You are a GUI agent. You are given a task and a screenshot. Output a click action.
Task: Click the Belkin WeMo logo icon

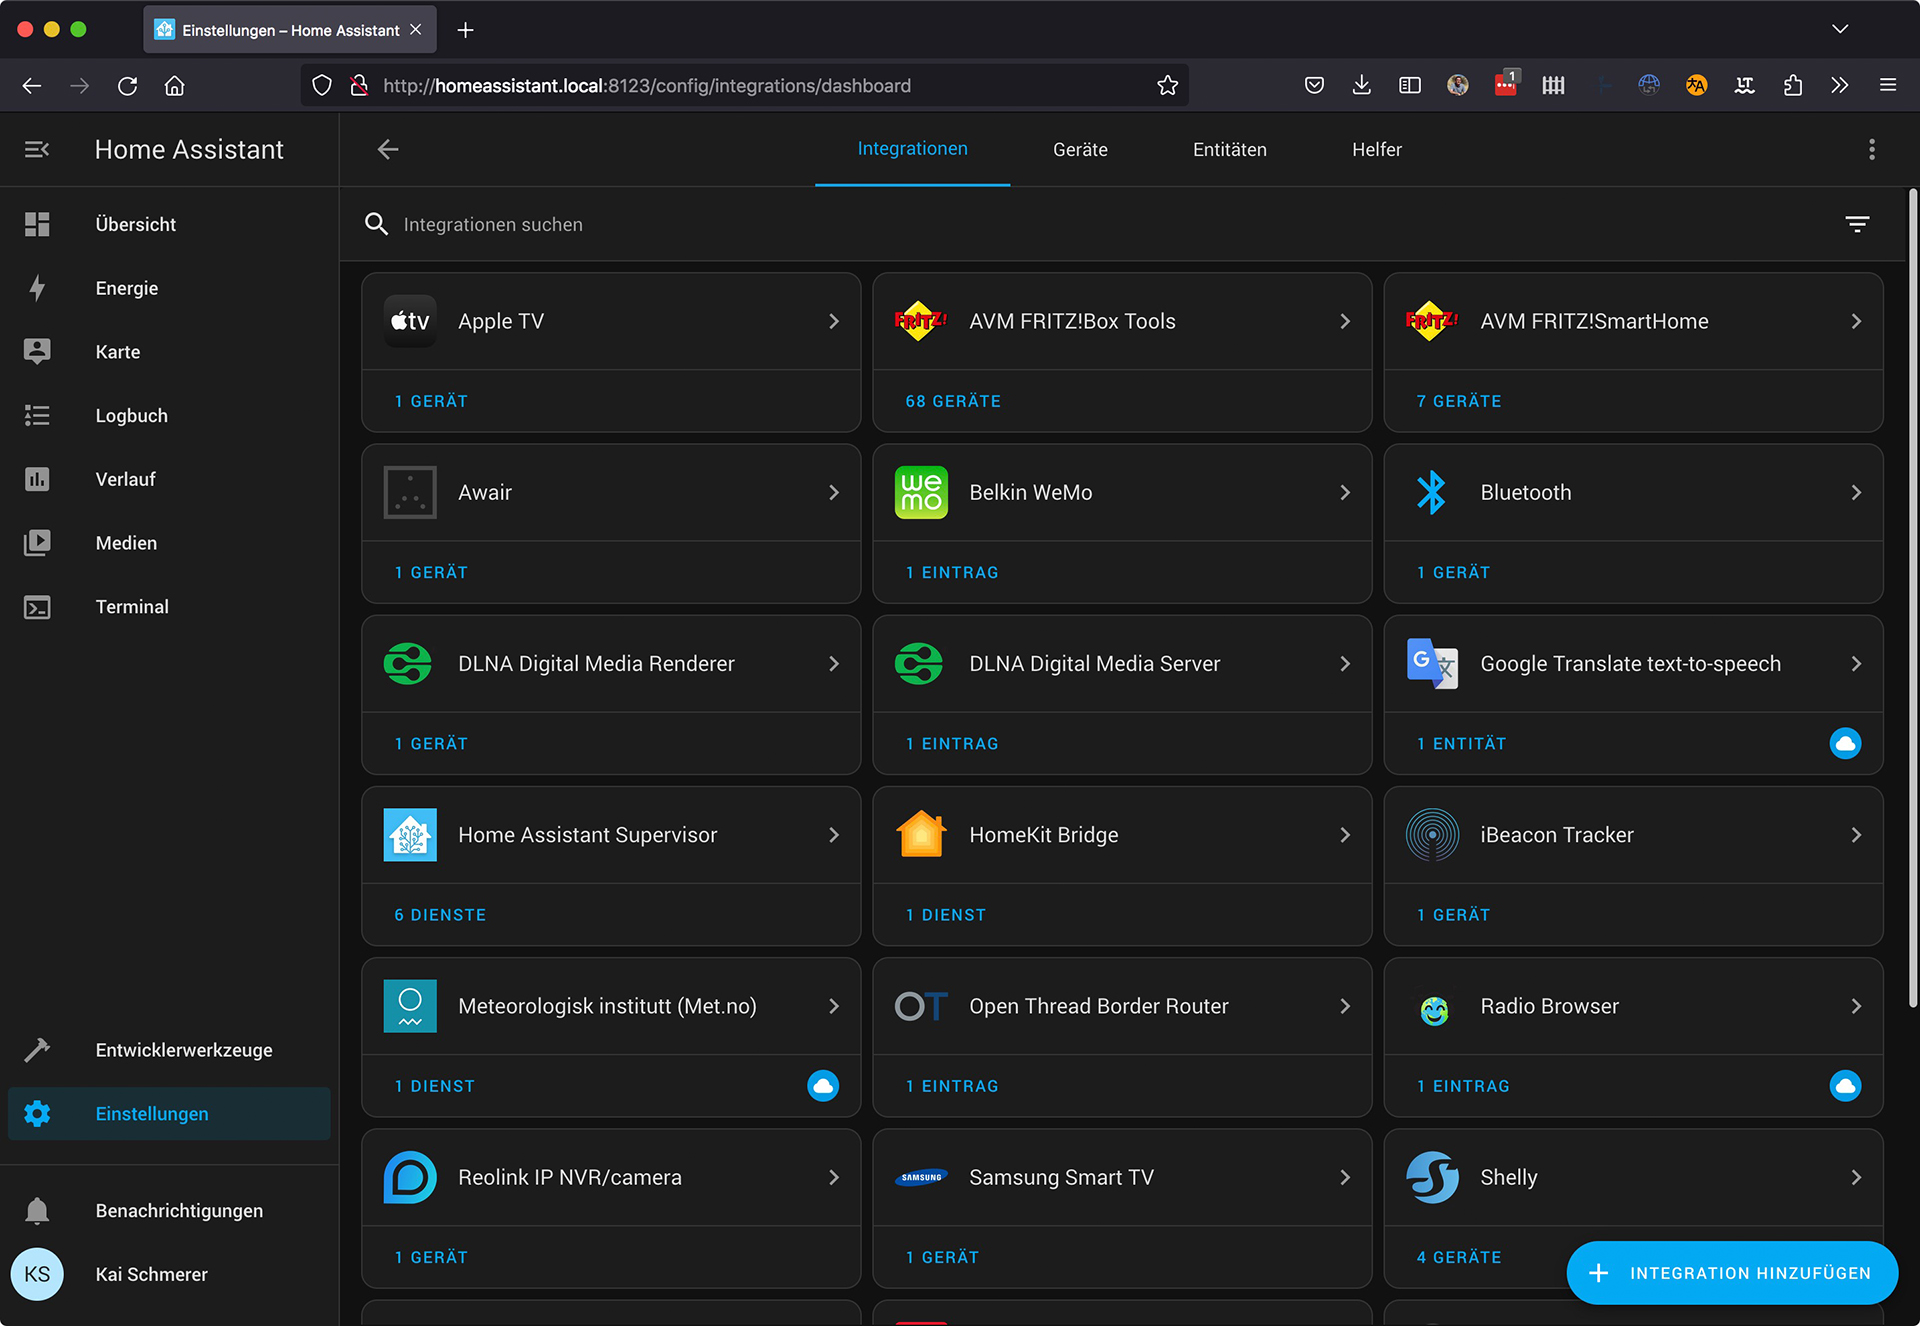click(920, 492)
